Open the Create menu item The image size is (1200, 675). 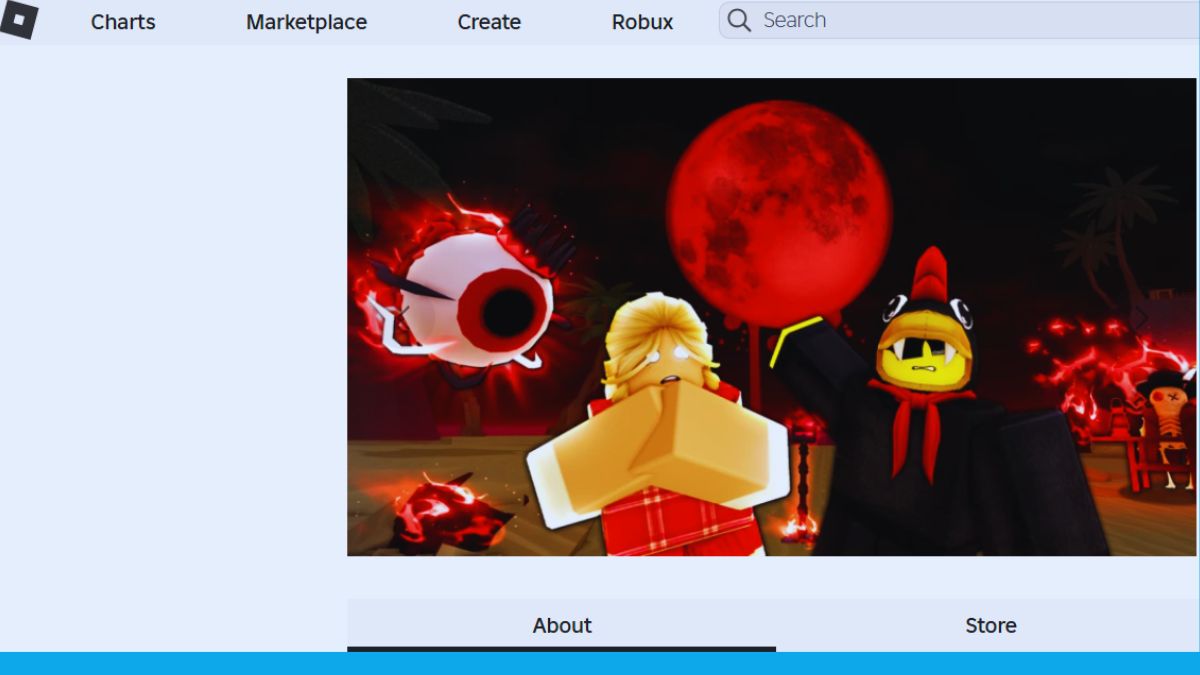(489, 22)
